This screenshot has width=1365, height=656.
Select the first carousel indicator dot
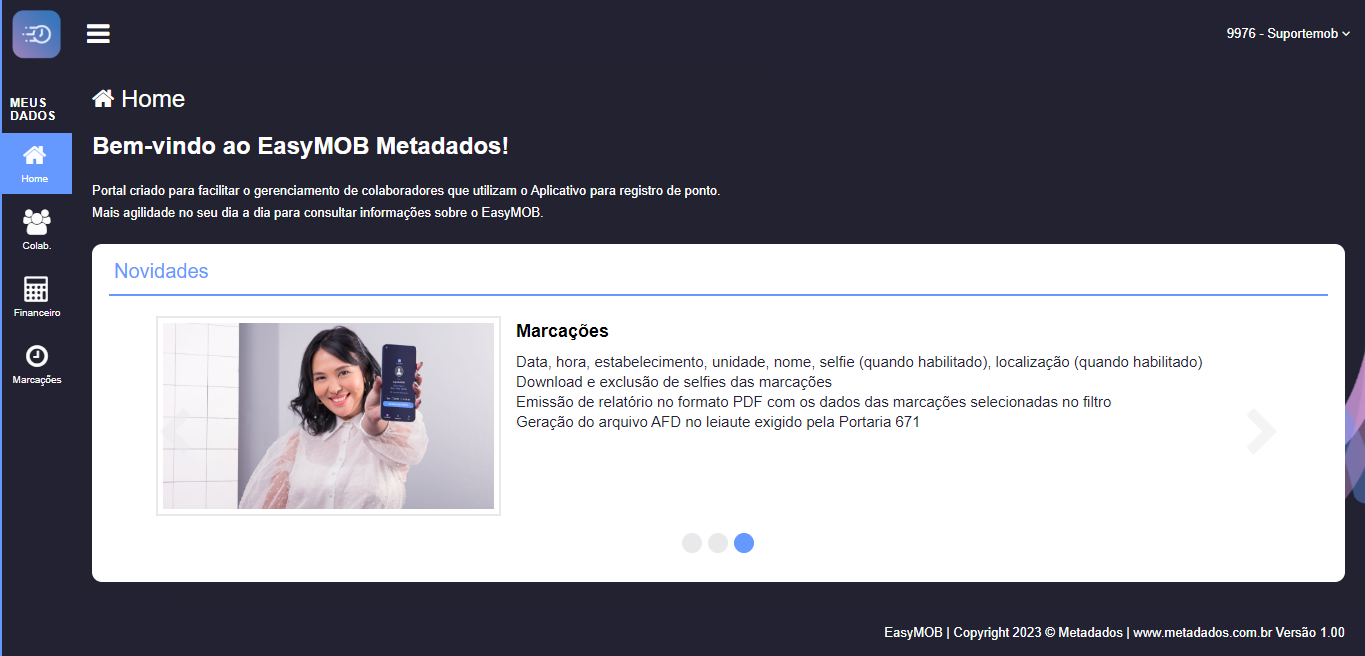[692, 543]
